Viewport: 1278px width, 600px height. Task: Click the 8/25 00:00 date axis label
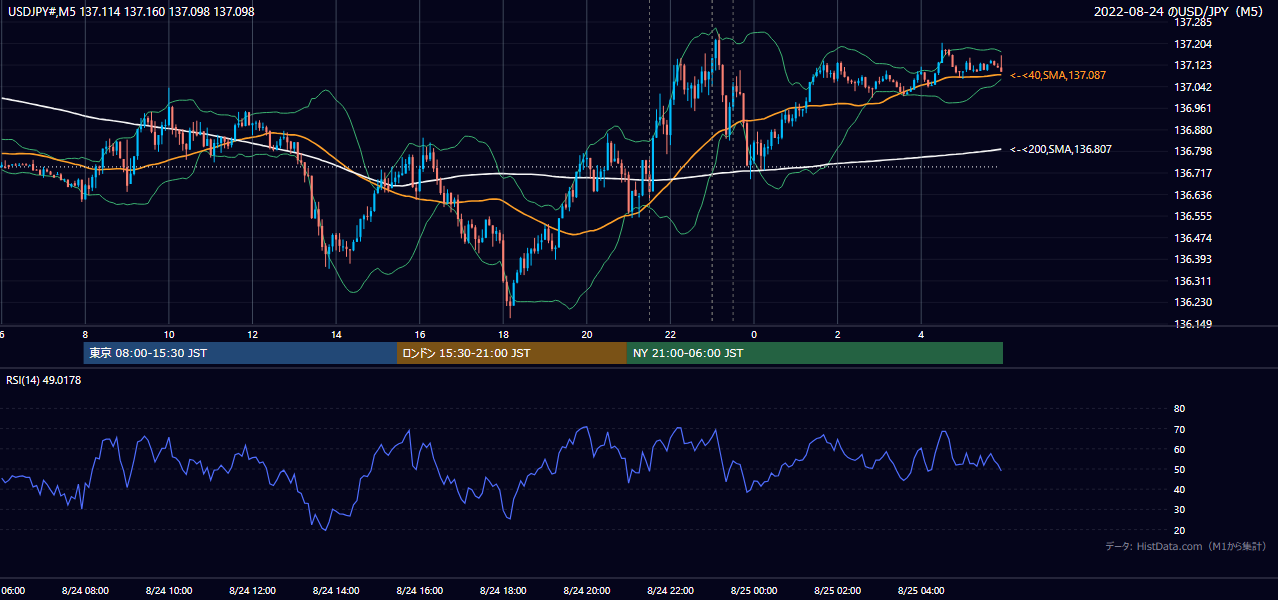tap(754, 590)
